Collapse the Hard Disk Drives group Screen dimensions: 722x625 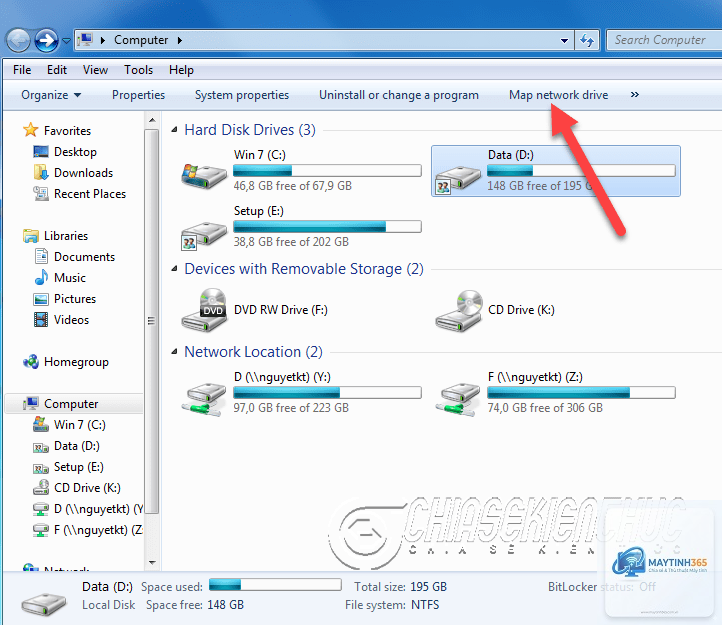tap(175, 130)
